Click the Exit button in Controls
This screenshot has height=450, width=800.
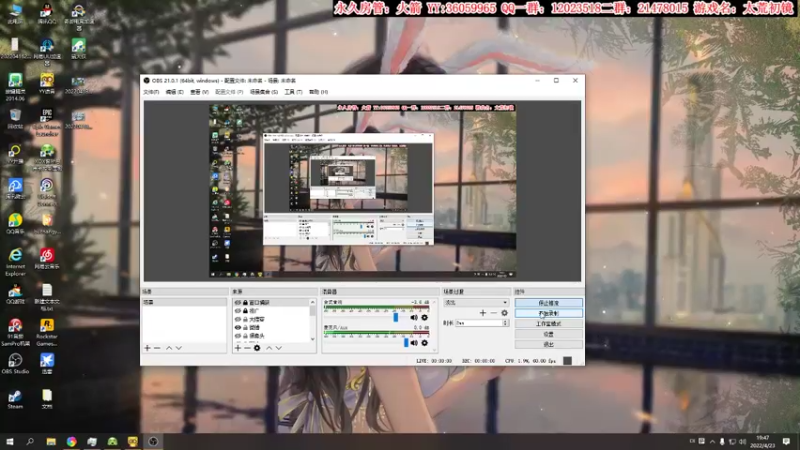548,344
